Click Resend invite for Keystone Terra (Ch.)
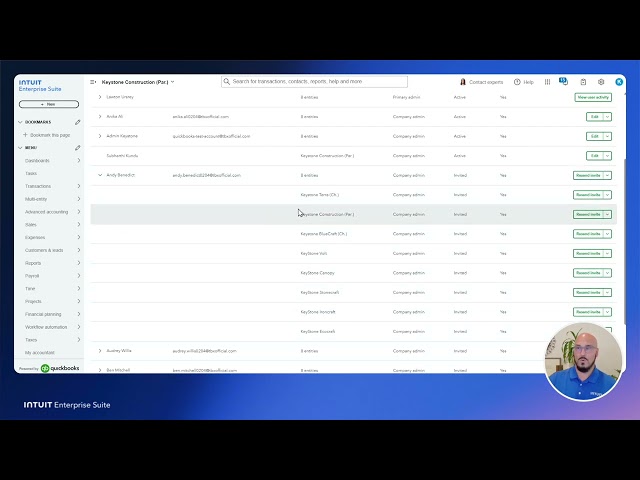 (588, 195)
